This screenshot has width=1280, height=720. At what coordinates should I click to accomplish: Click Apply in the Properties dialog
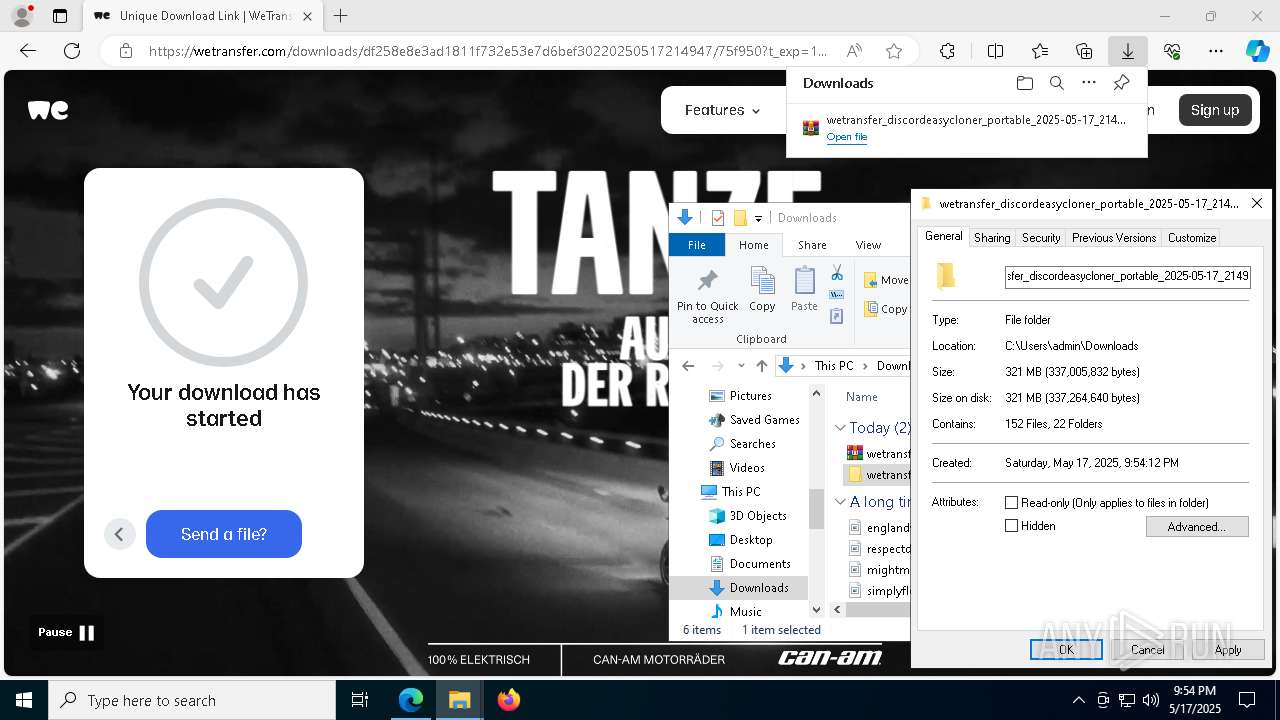click(1228, 649)
